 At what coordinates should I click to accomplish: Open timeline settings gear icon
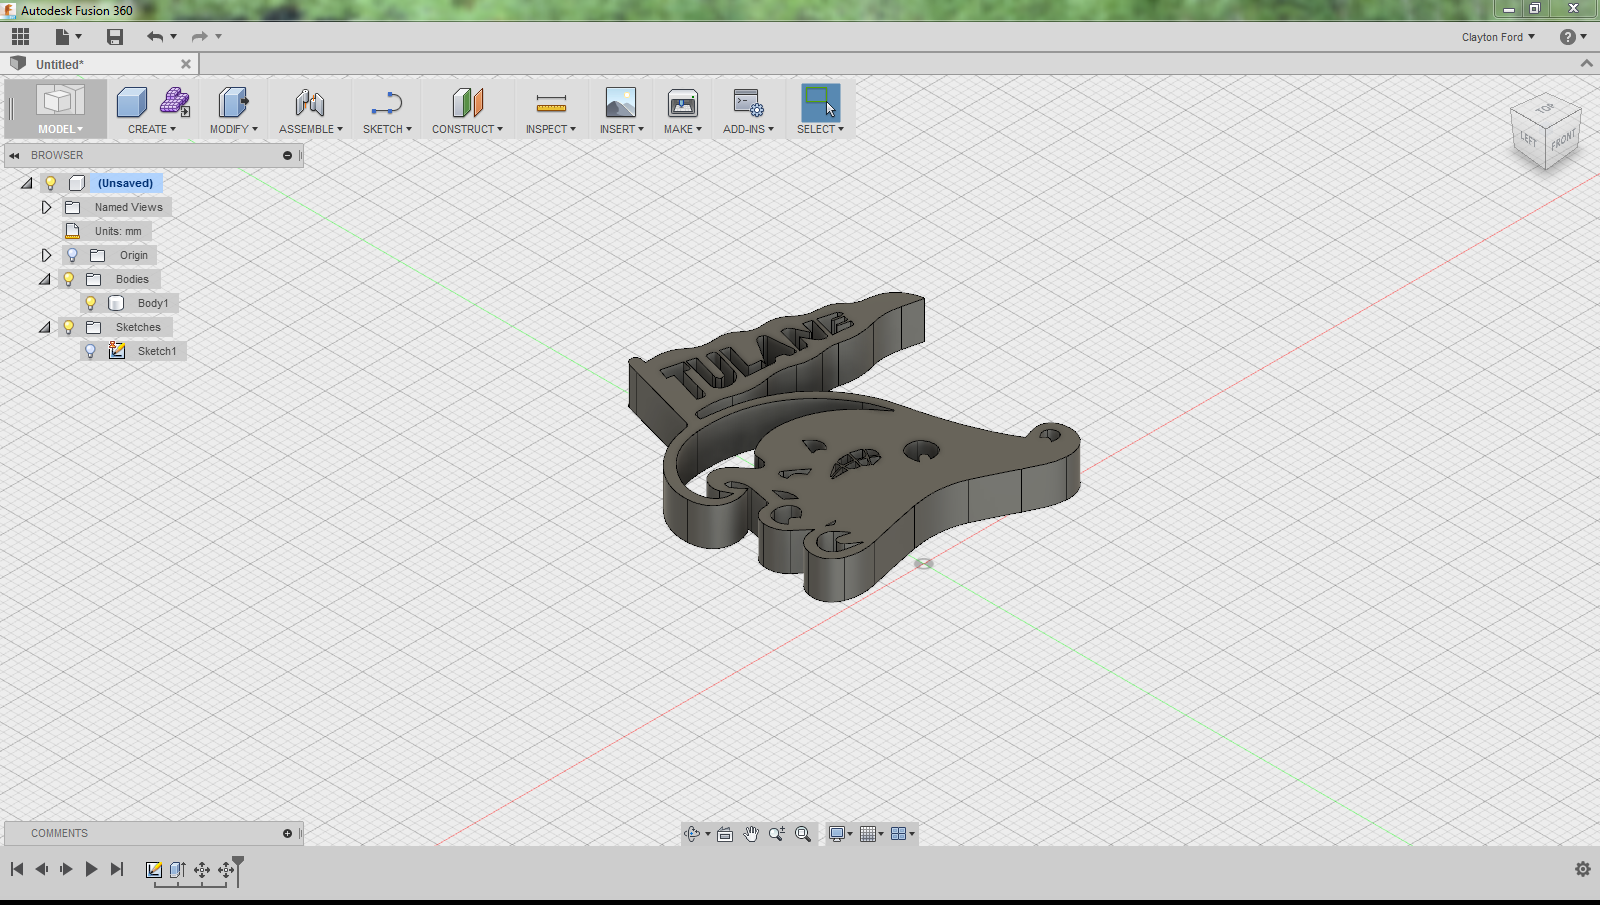[1582, 869]
